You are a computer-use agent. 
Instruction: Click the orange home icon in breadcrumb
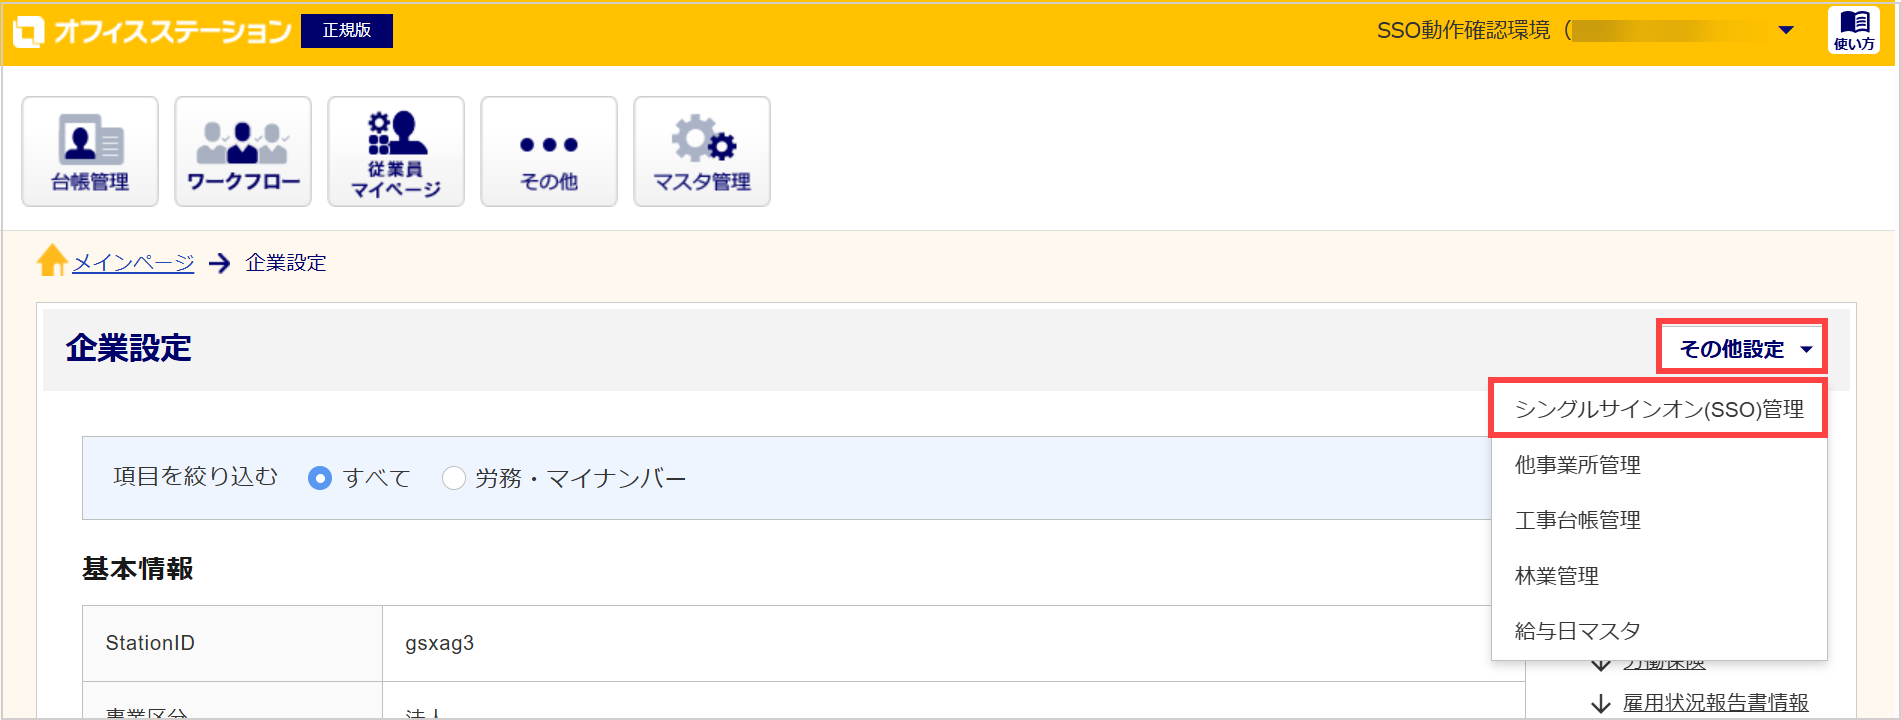pyautogui.click(x=52, y=261)
